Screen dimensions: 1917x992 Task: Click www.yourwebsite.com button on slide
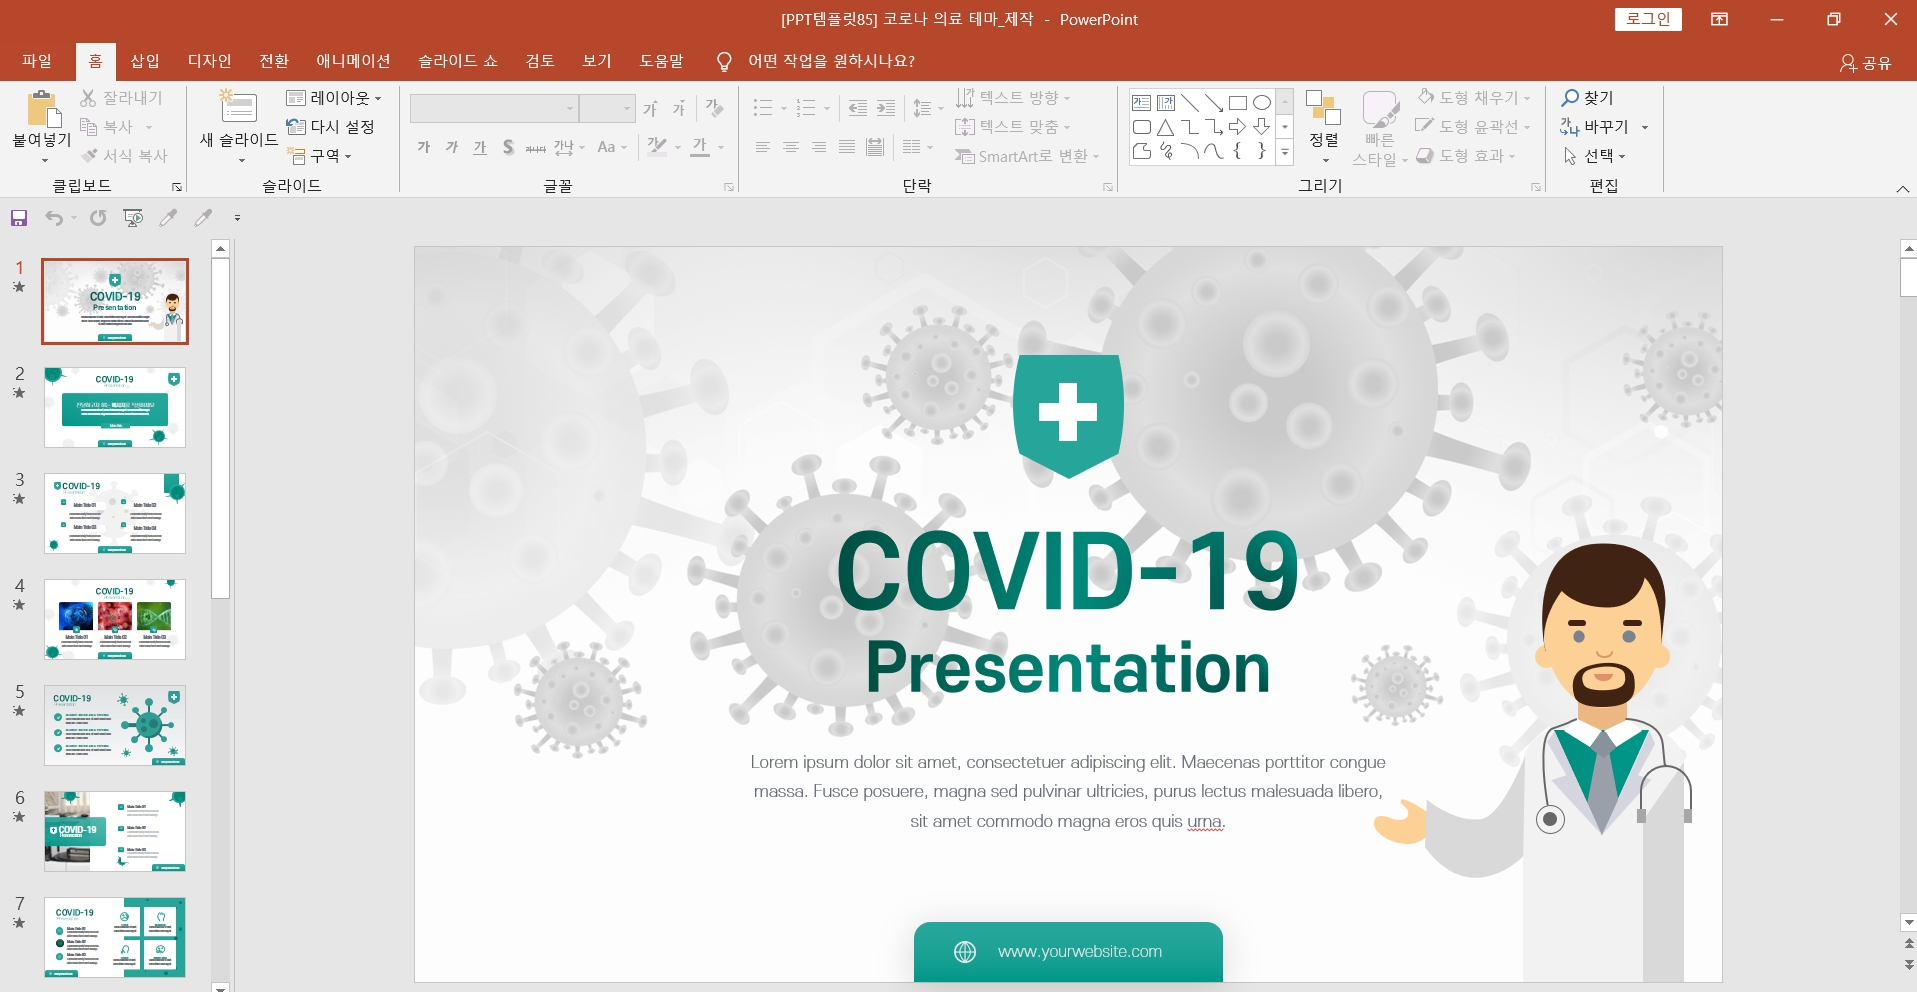pos(1068,952)
